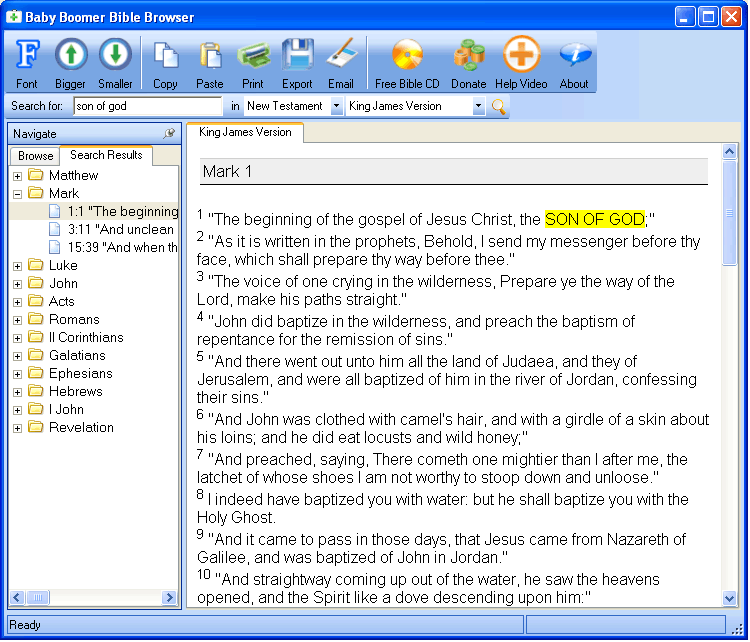Image resolution: width=750 pixels, height=642 pixels.
Task: Expand the Acts results node
Action: click(x=17, y=302)
